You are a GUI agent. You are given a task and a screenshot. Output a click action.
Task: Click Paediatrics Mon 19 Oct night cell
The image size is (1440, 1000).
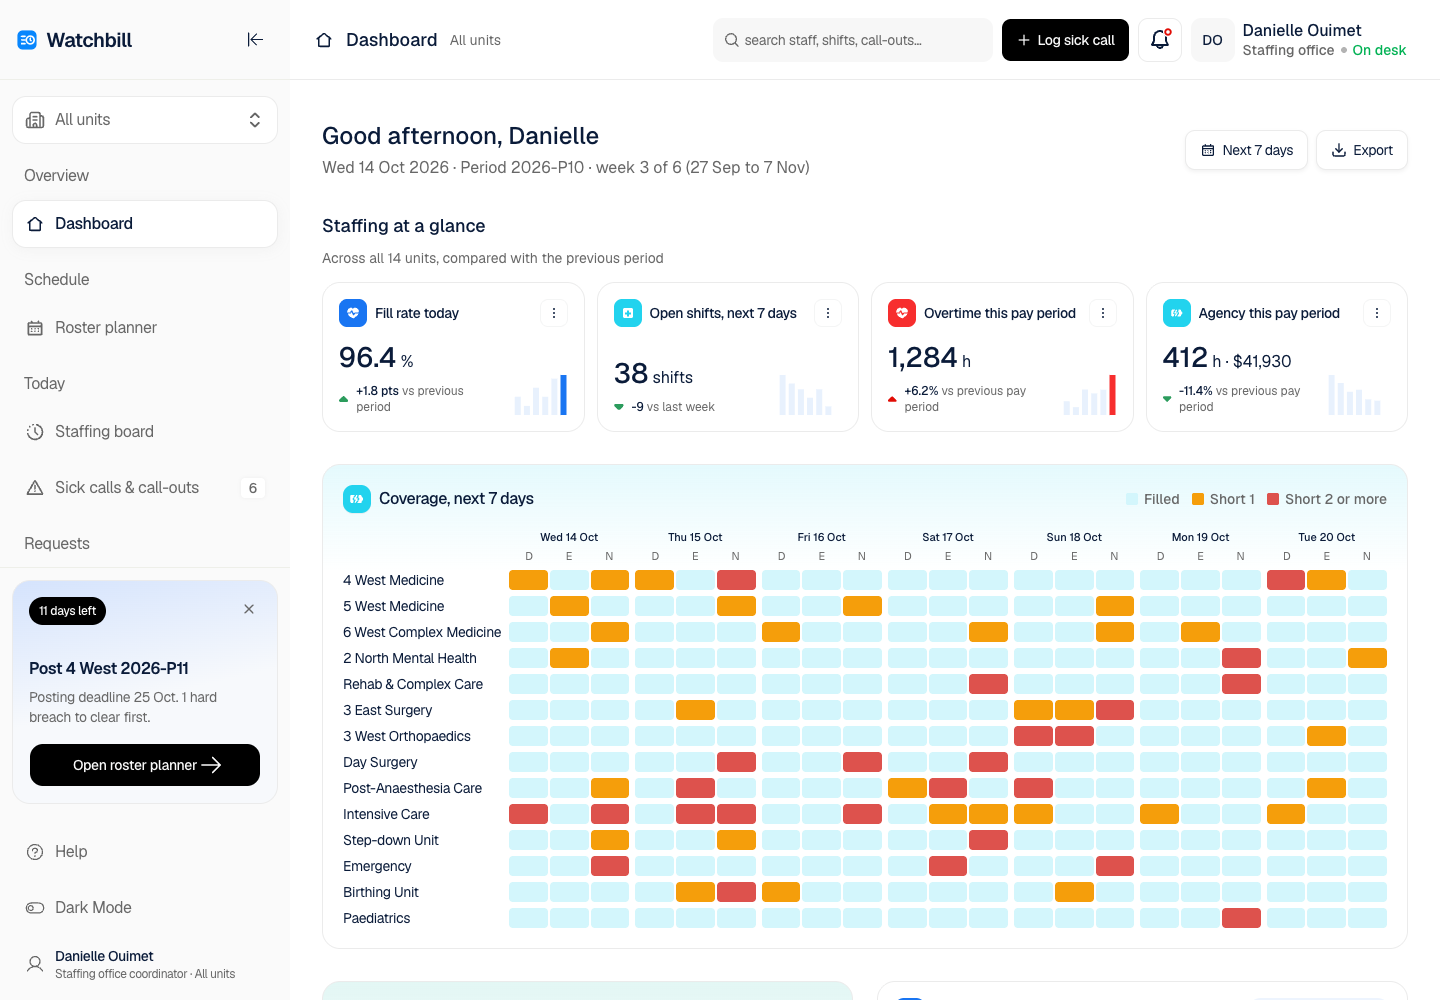click(x=1241, y=918)
